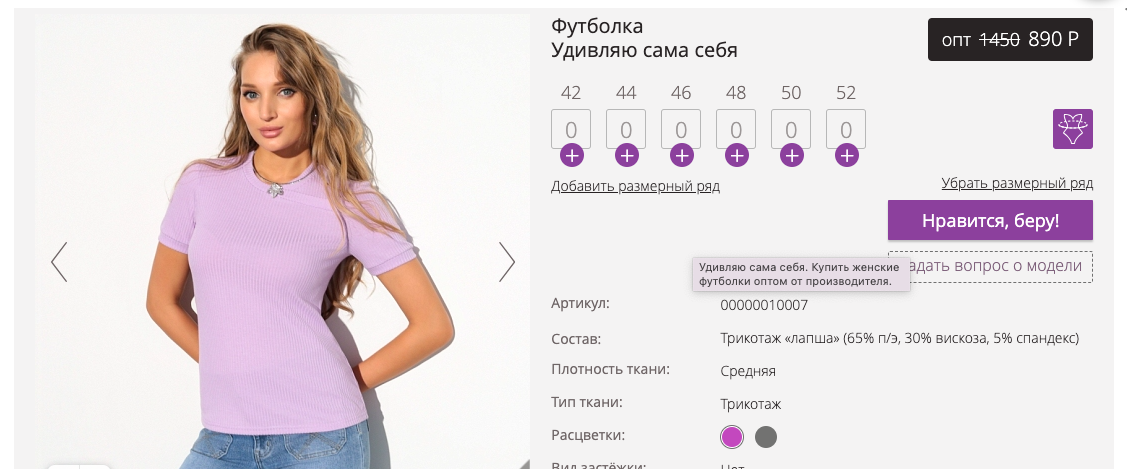This screenshot has width=1127, height=469.
Task: Click plus button under size 44
Action: tap(627, 155)
